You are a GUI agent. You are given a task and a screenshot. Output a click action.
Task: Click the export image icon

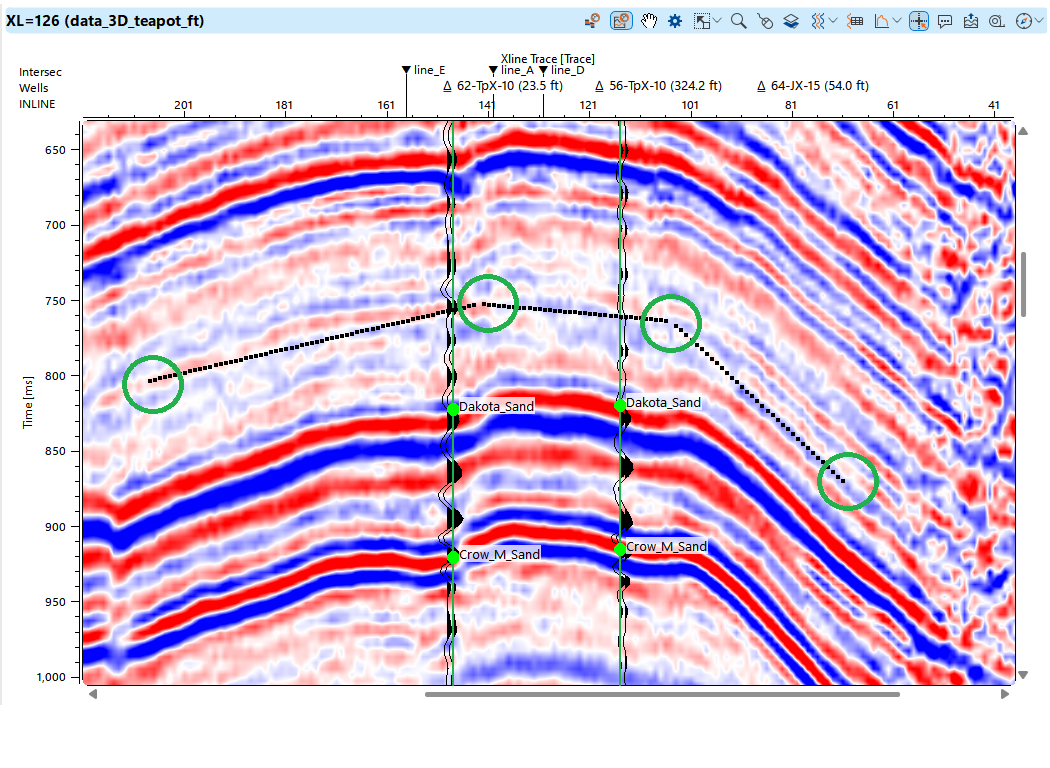coord(969,20)
